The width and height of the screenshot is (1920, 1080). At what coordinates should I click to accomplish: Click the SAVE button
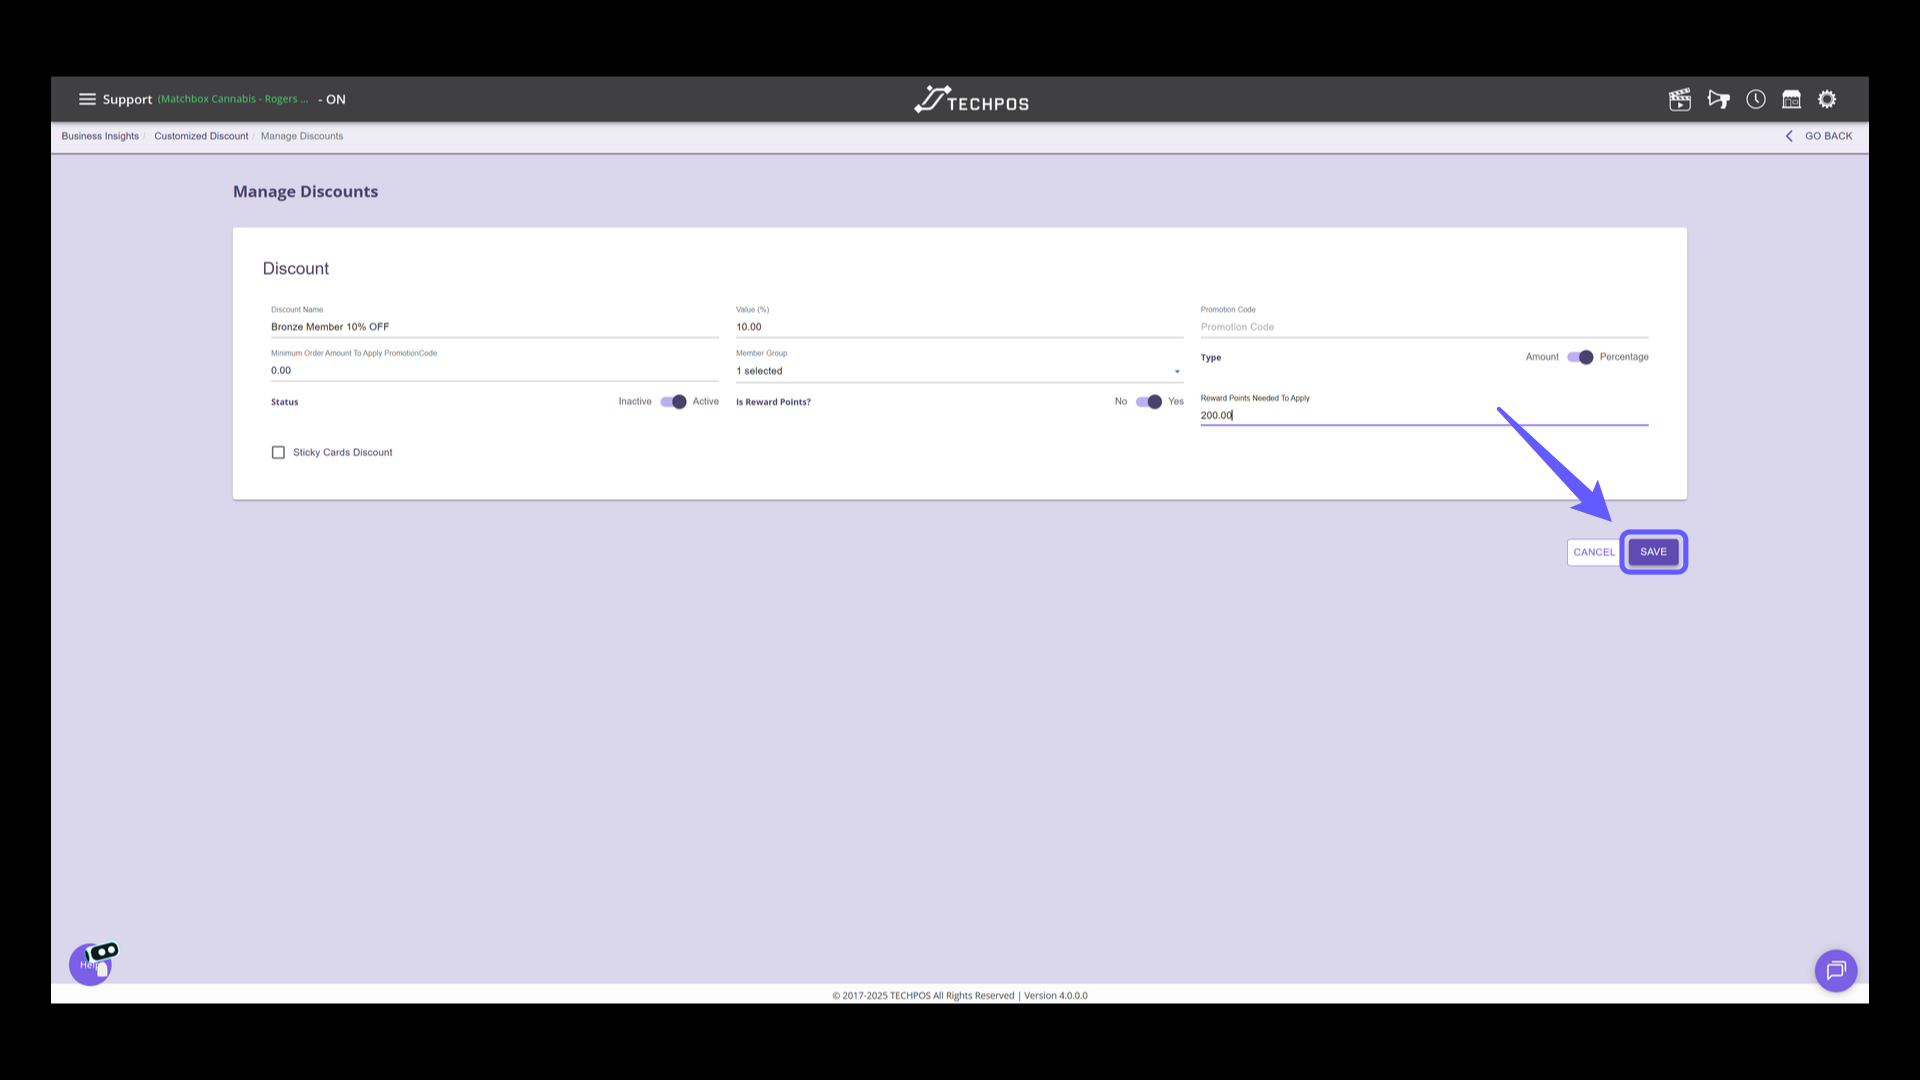(x=1653, y=551)
